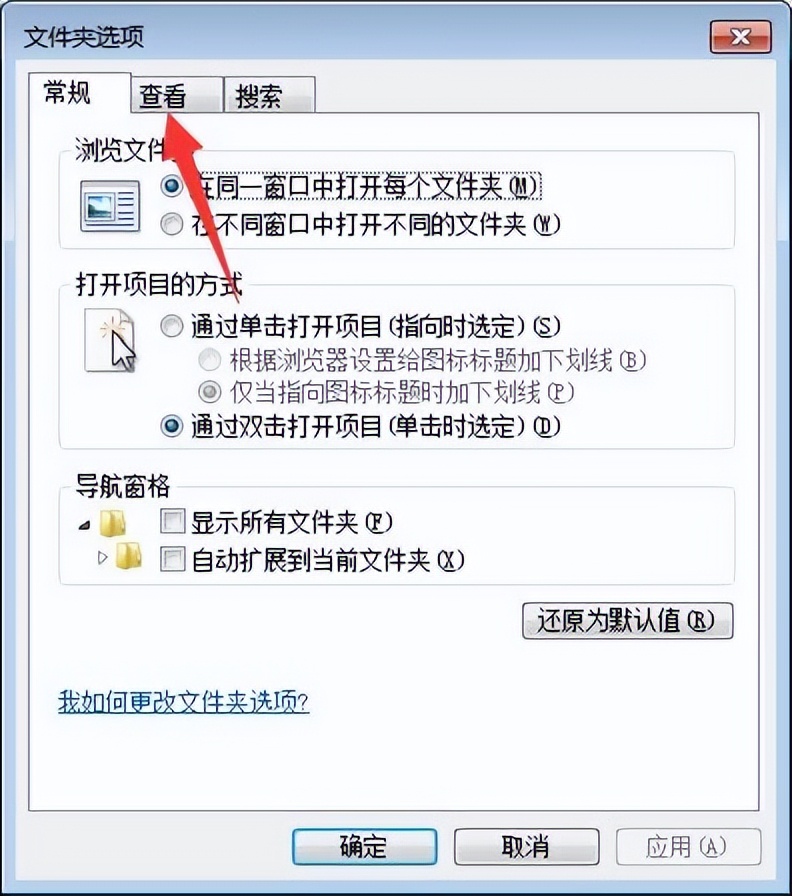This screenshot has width=792, height=896.
Task: Collapse the black triangle beside top folder
Action: [x=85, y=525]
